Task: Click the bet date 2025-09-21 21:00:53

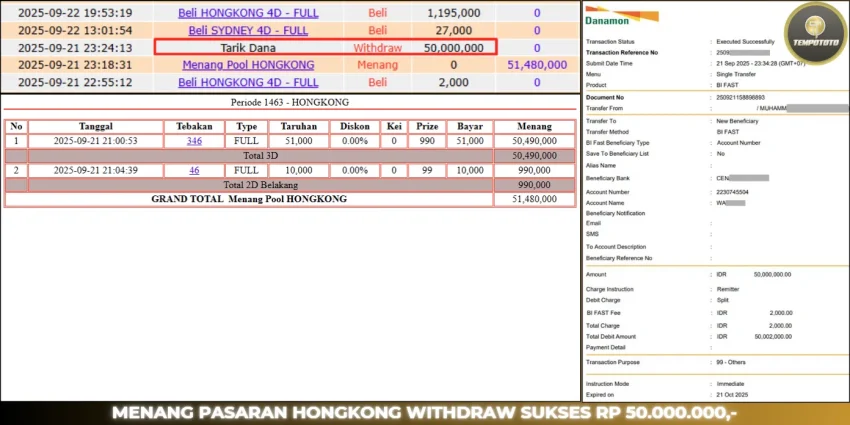Action: (95, 141)
